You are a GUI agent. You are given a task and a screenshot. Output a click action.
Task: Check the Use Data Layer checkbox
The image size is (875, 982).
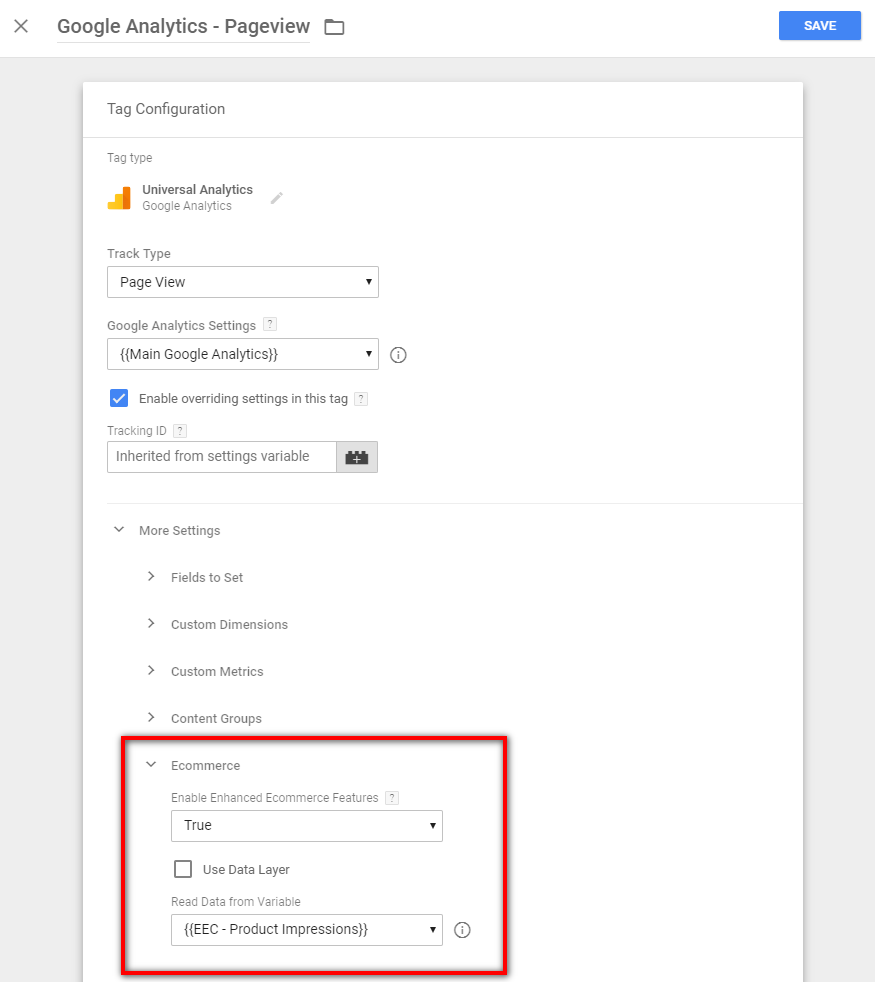183,869
